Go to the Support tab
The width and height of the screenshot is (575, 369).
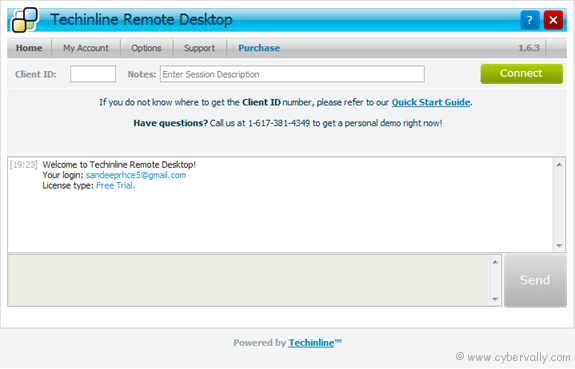coord(199,48)
